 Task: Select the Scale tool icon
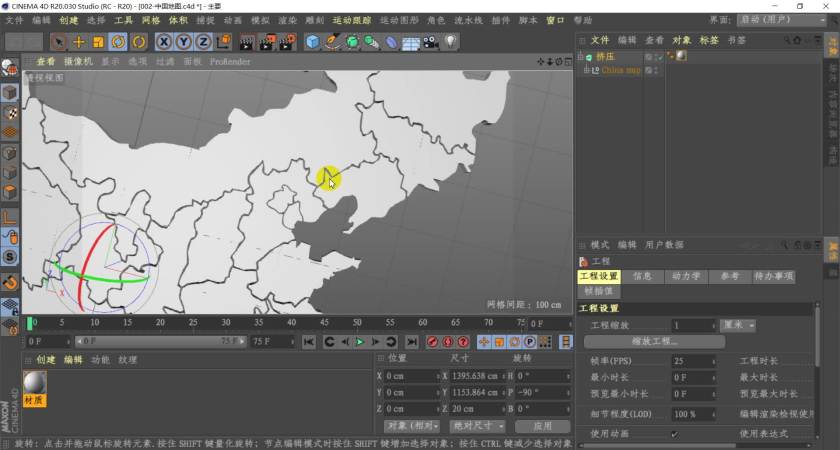(x=99, y=41)
